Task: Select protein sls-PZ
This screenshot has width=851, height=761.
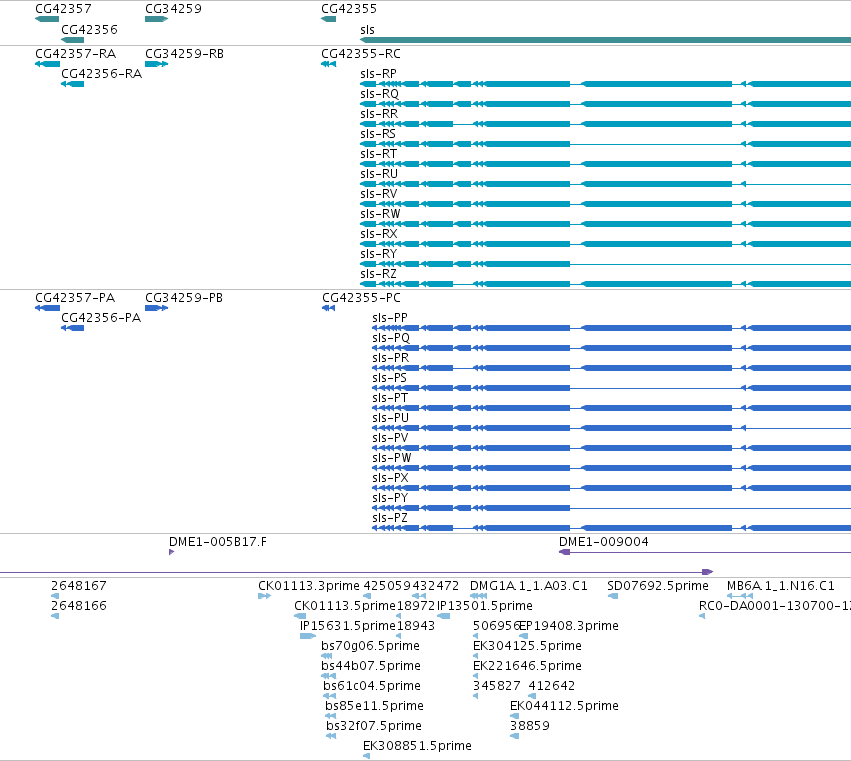Action: click(390, 519)
